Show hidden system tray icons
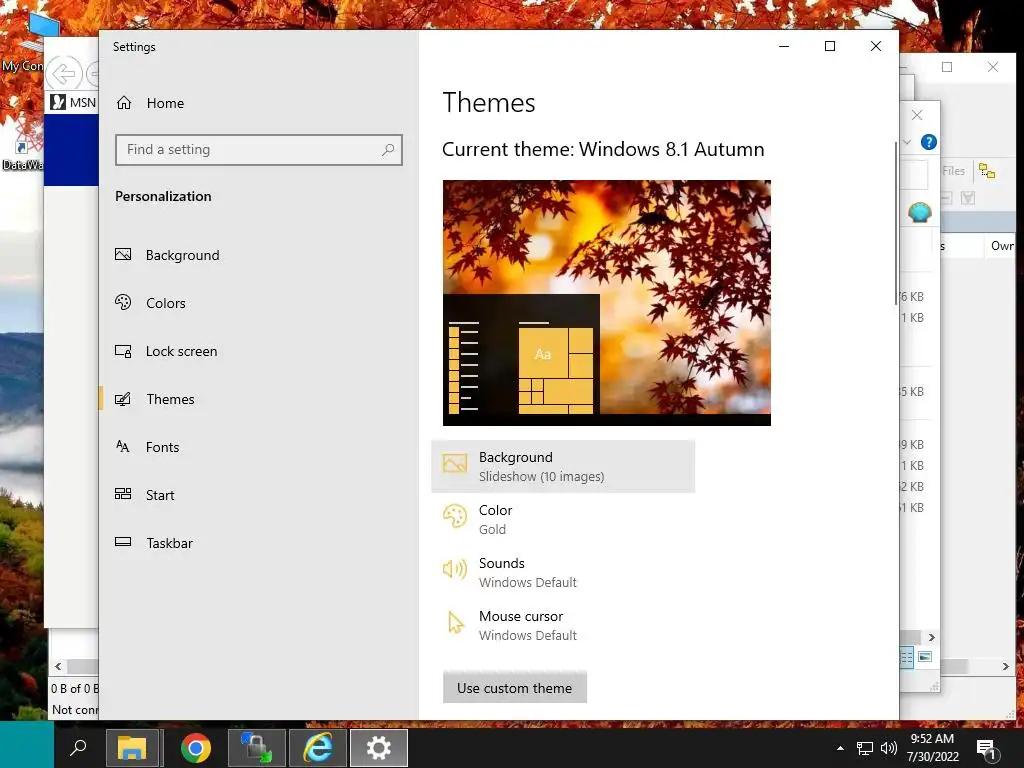 coord(840,748)
